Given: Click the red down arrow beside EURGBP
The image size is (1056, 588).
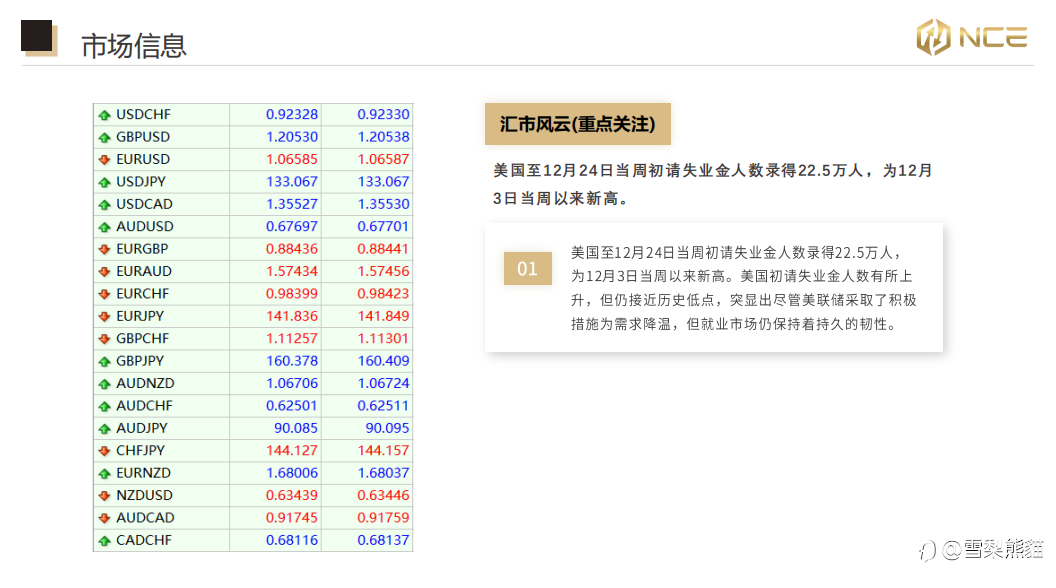Looking at the screenshot, I should tap(104, 249).
